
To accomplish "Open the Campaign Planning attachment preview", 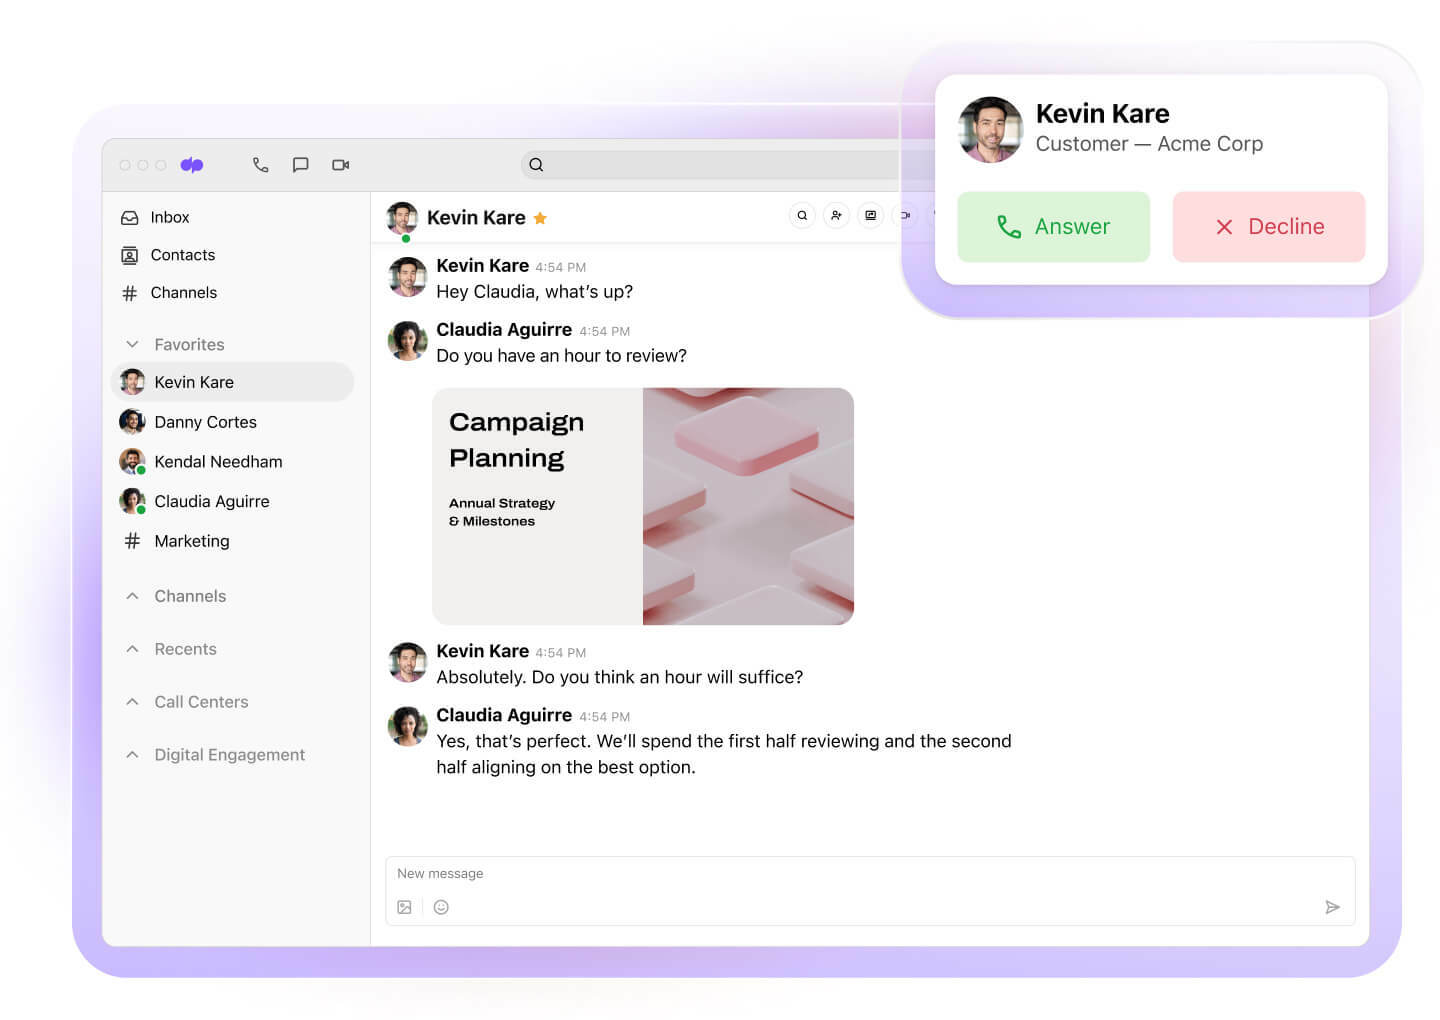I will pos(643,506).
